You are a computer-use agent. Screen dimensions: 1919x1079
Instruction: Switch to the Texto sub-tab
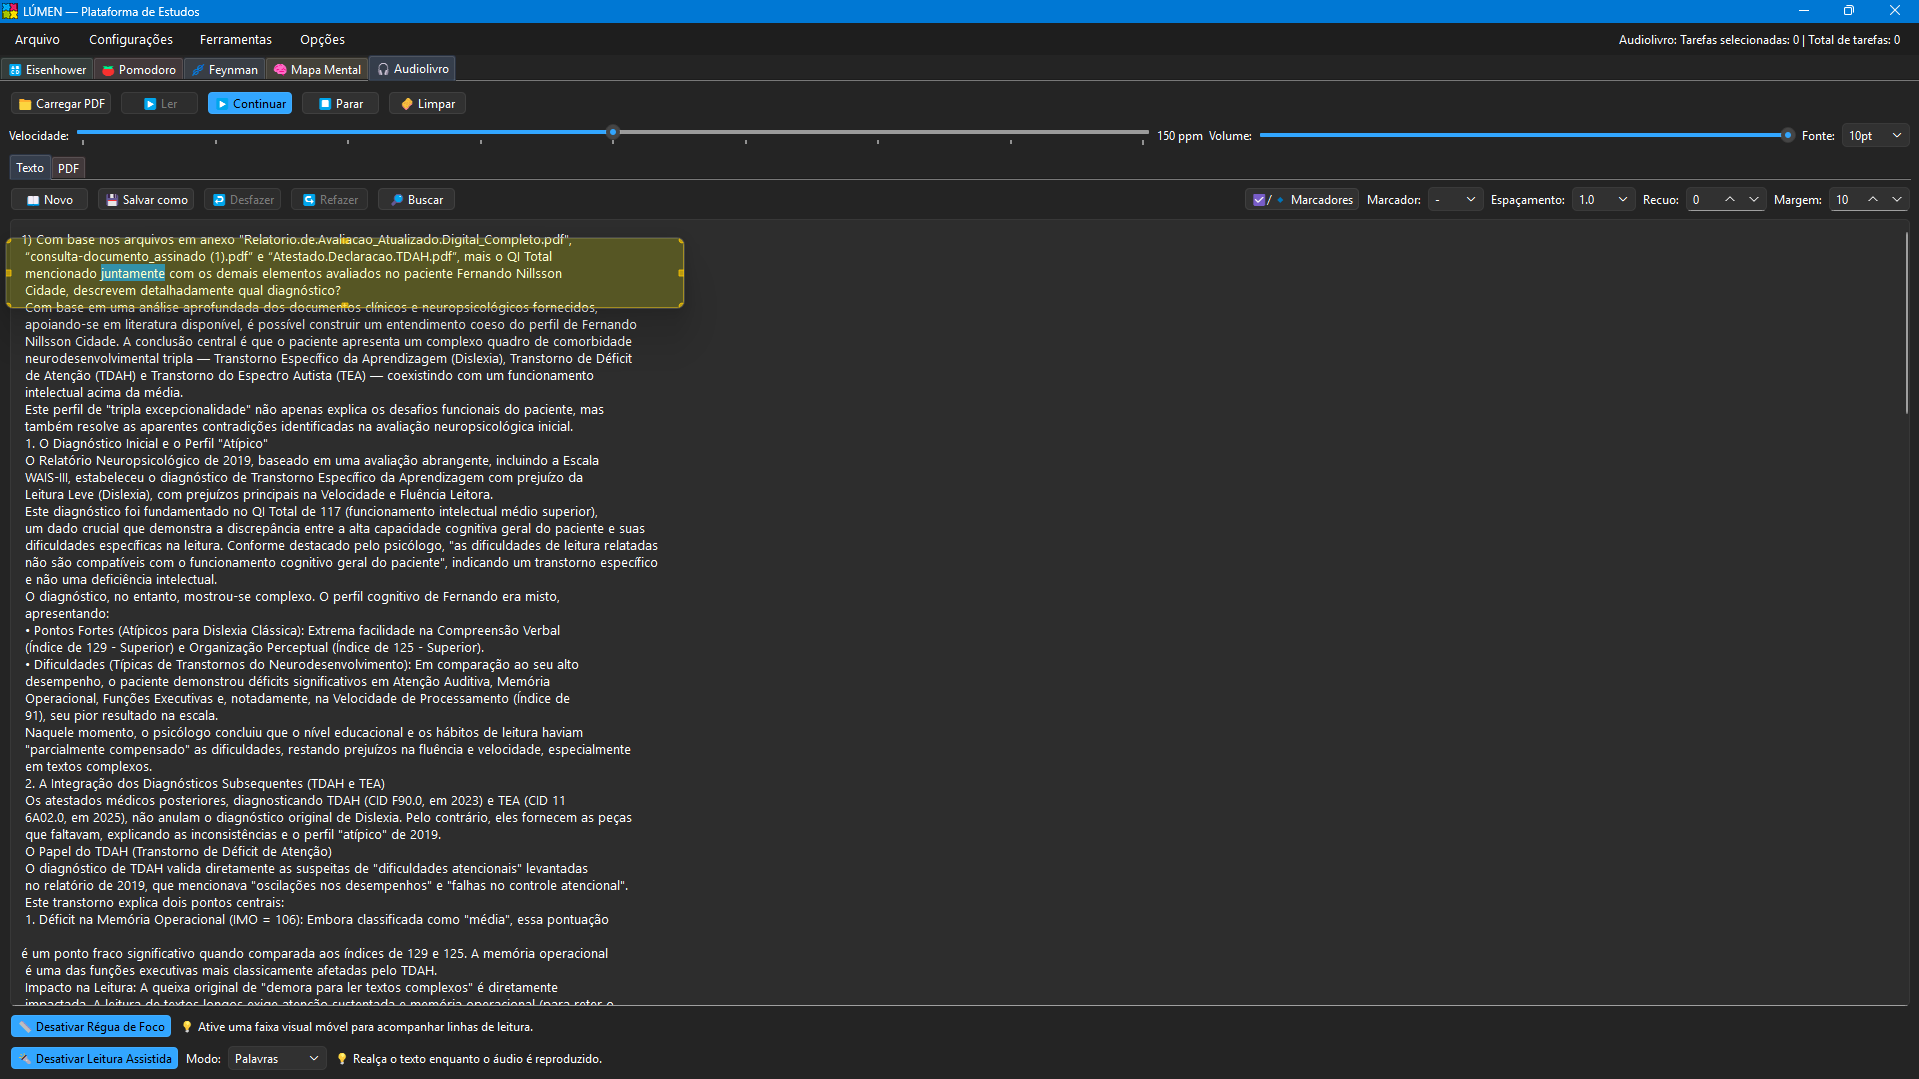30,168
